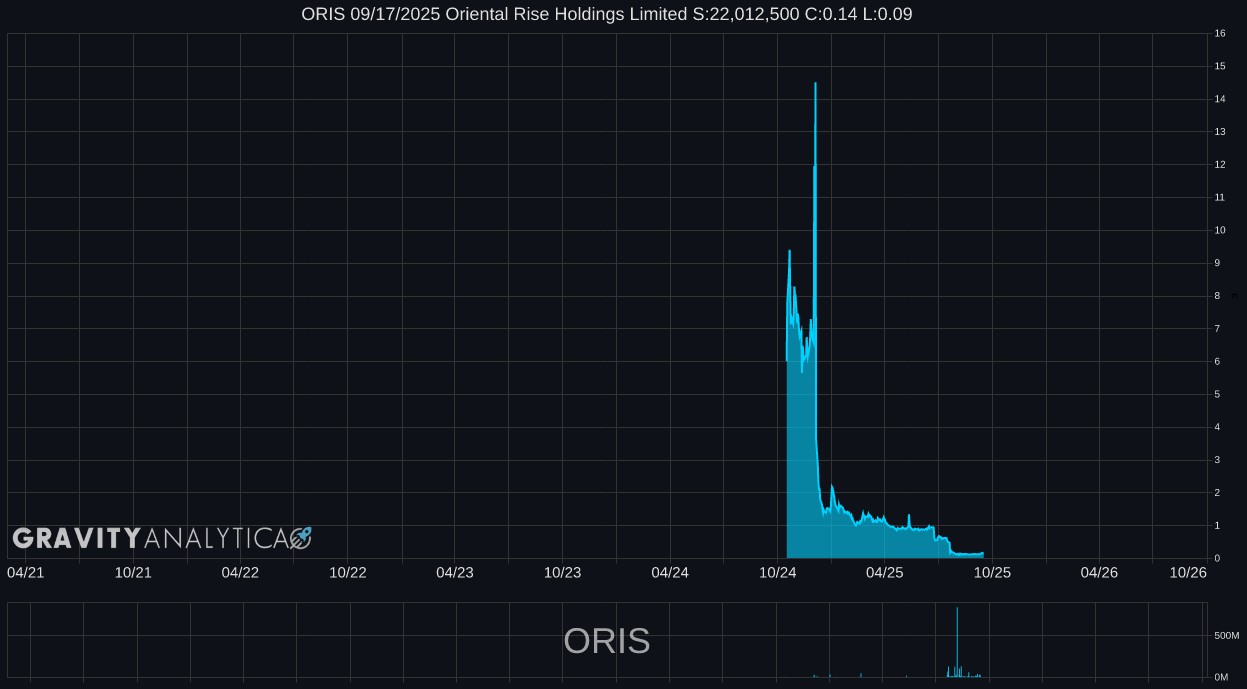
Task: Click price axis value 8
Action: 1217,296
